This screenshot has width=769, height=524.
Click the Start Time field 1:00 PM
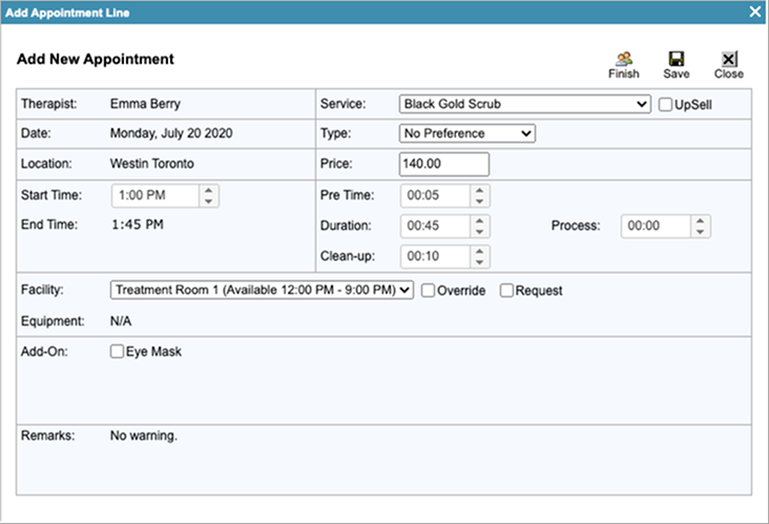click(155, 195)
